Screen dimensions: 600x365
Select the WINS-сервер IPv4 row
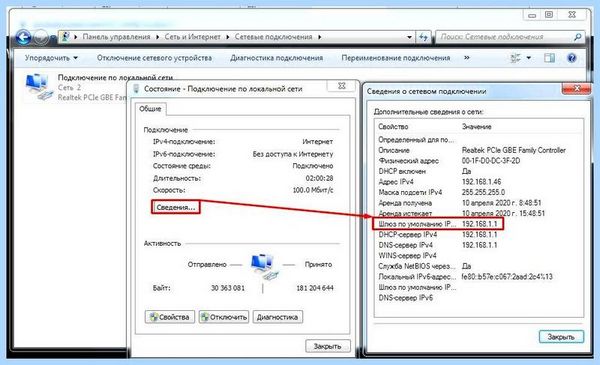[x=478, y=255]
